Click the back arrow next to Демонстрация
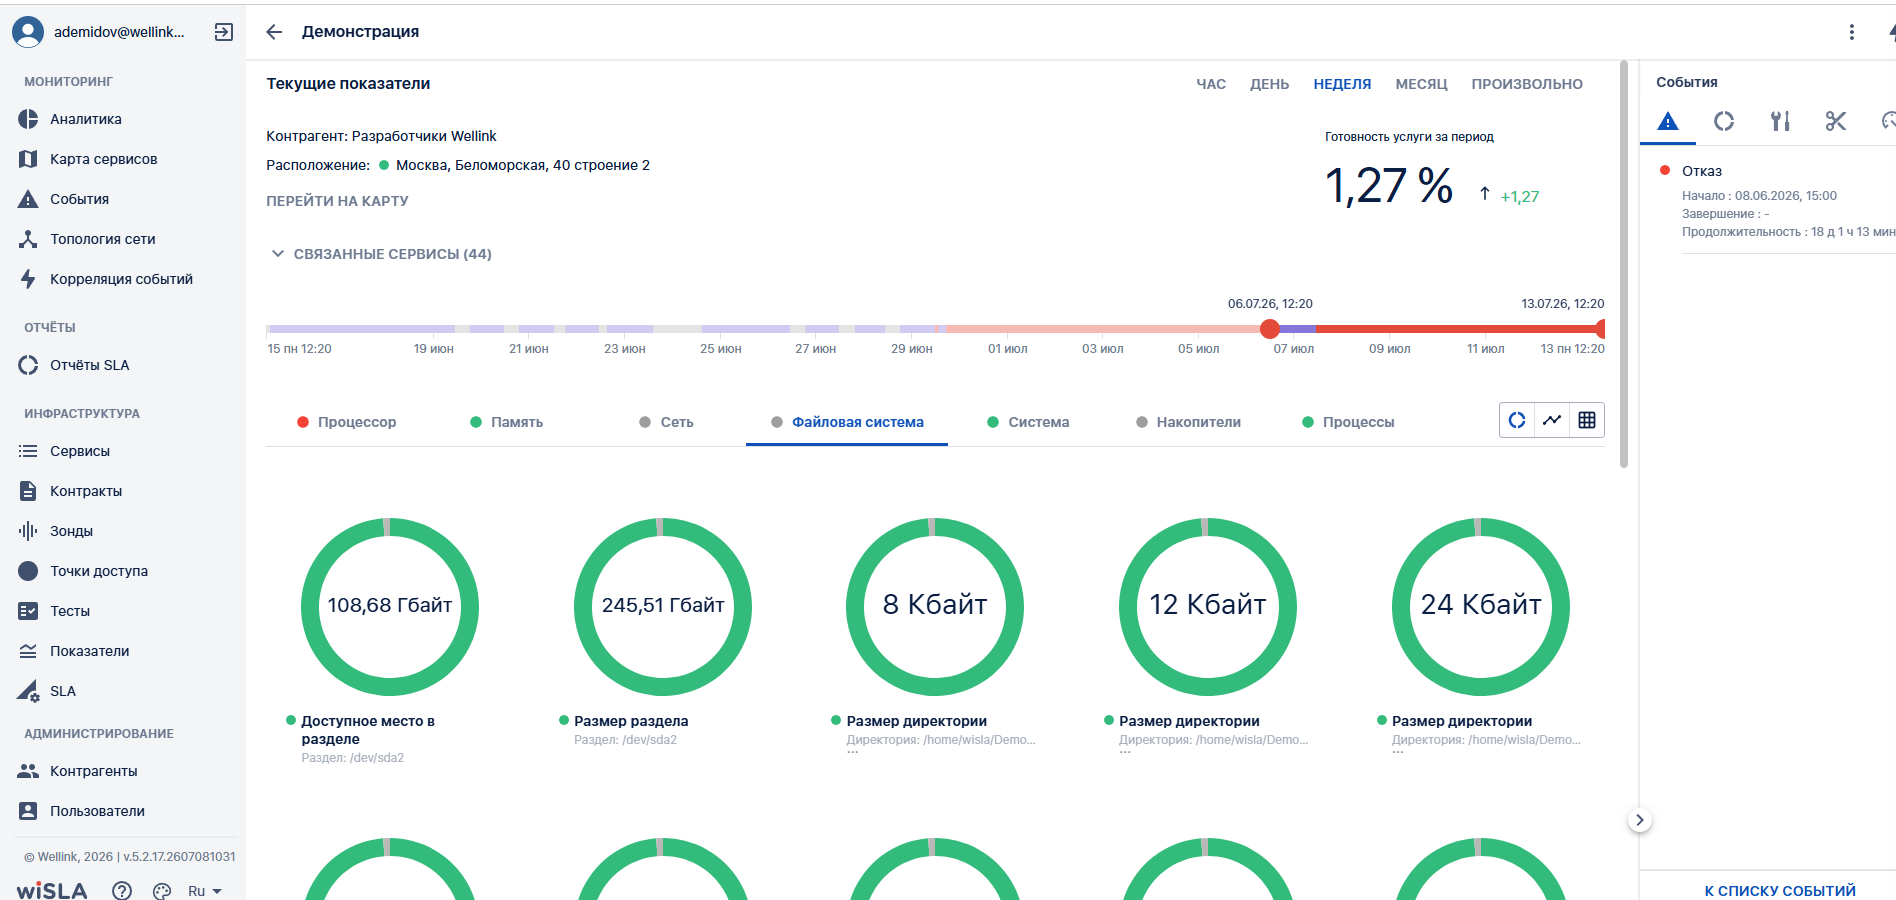 pyautogui.click(x=274, y=32)
